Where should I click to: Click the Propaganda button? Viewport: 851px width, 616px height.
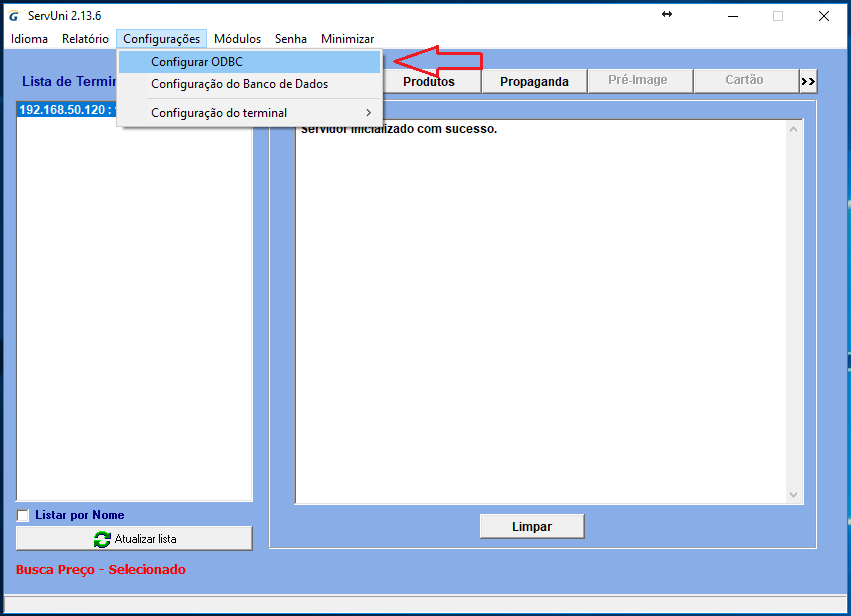pos(534,80)
